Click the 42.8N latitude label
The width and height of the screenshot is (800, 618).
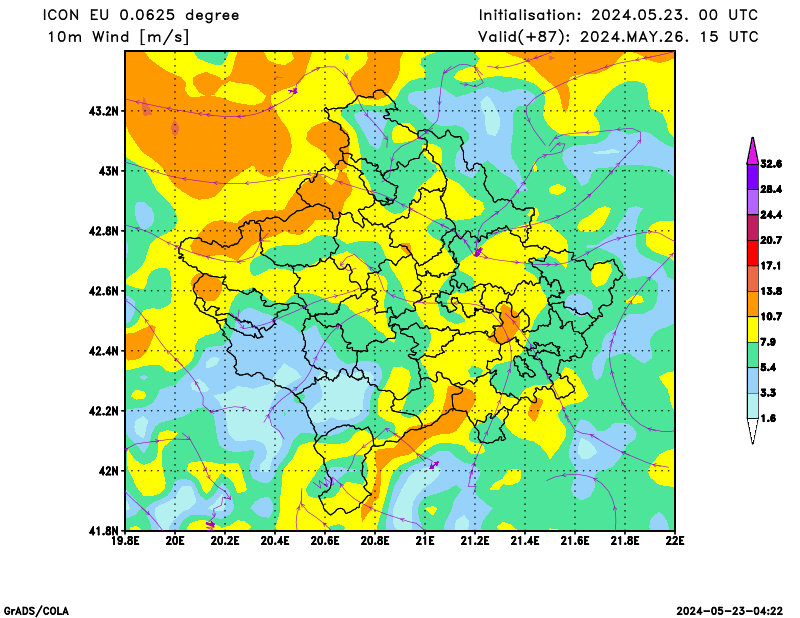click(x=104, y=231)
